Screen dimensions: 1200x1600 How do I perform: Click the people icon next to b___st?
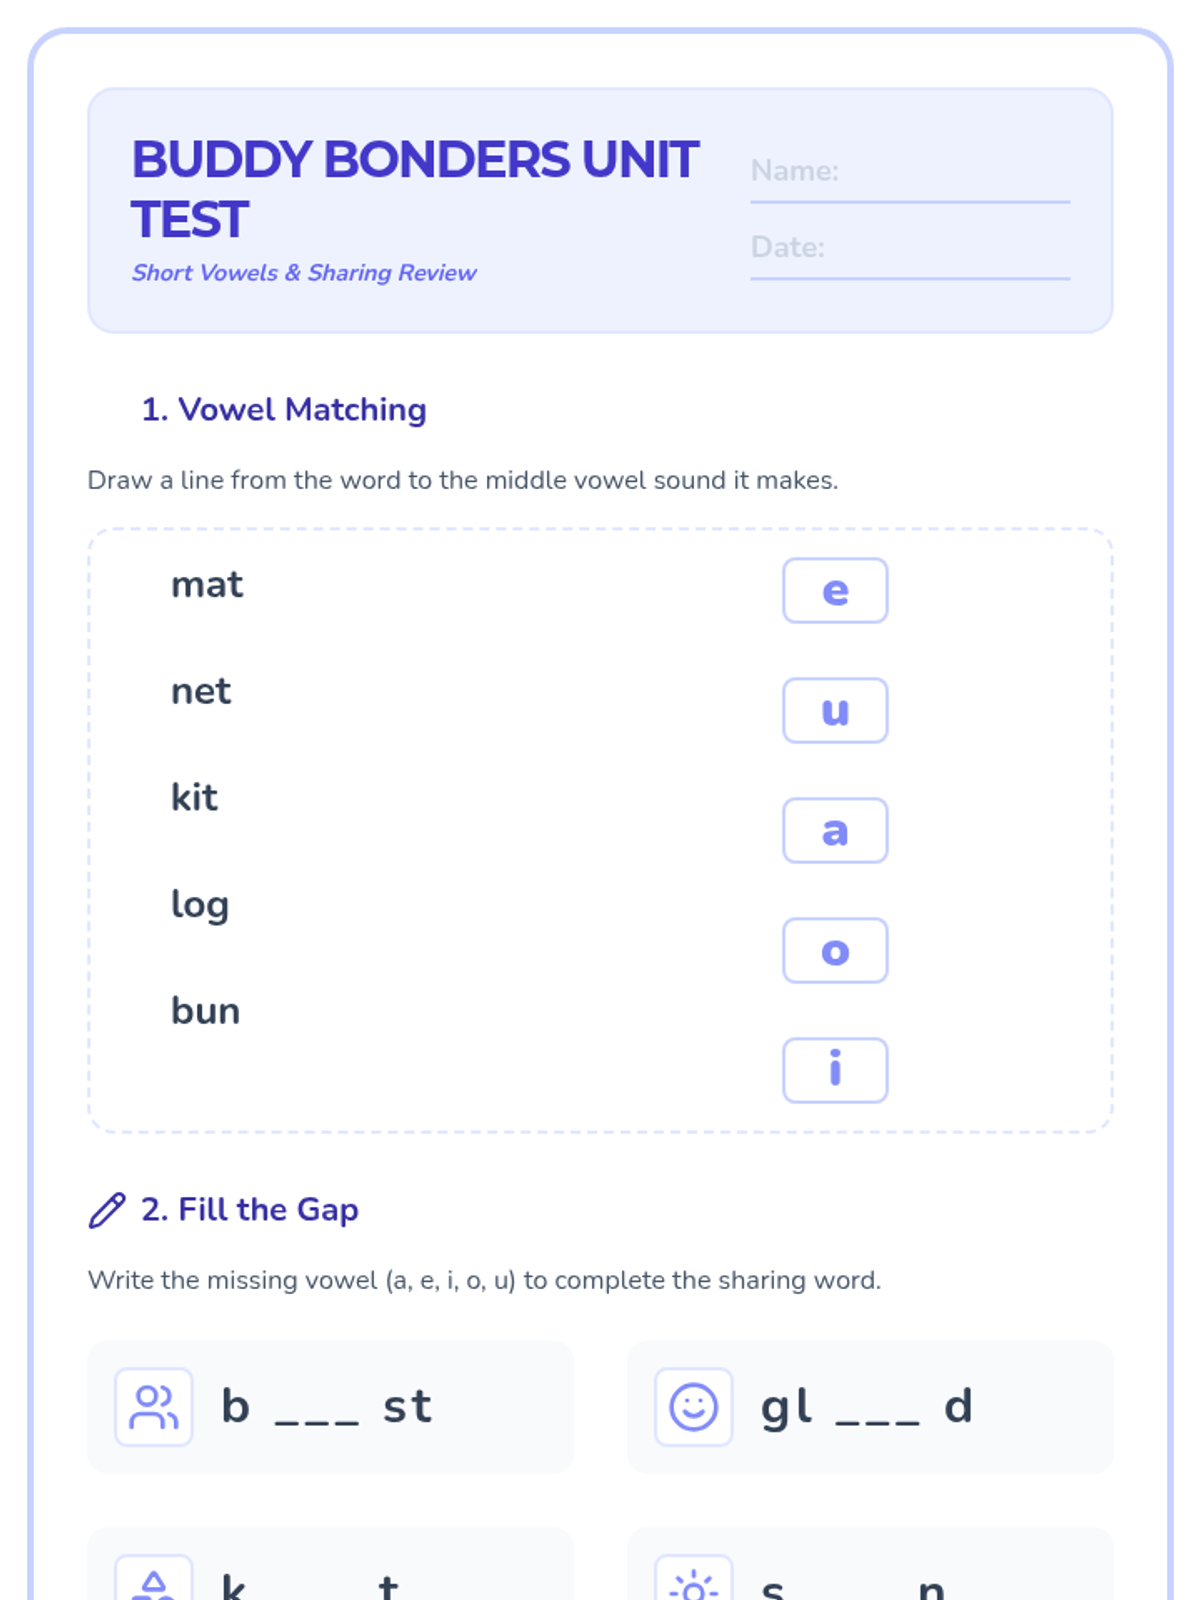154,1407
